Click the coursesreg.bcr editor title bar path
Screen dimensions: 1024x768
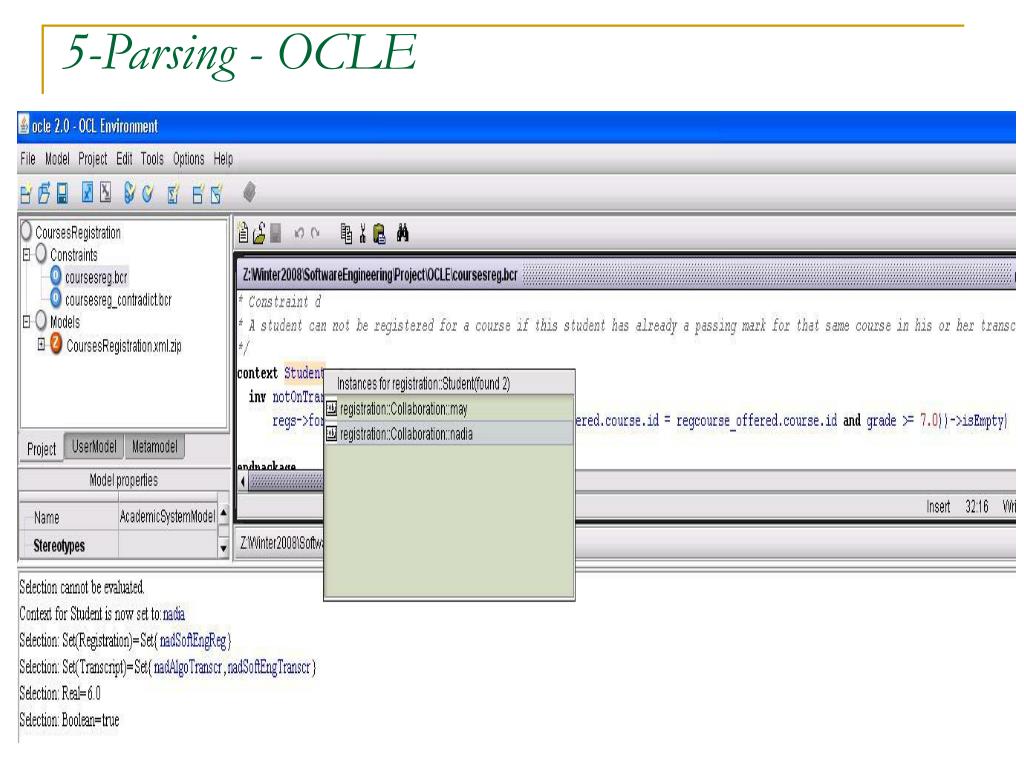click(380, 274)
